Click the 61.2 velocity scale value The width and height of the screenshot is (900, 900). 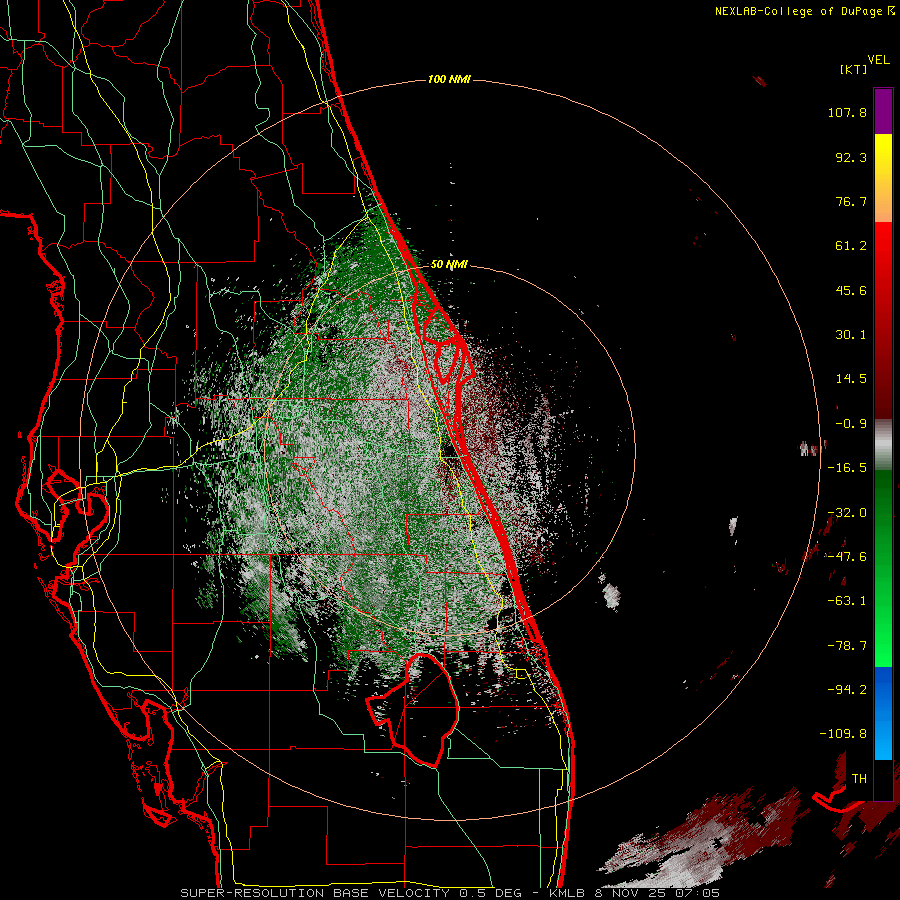[x=851, y=246]
